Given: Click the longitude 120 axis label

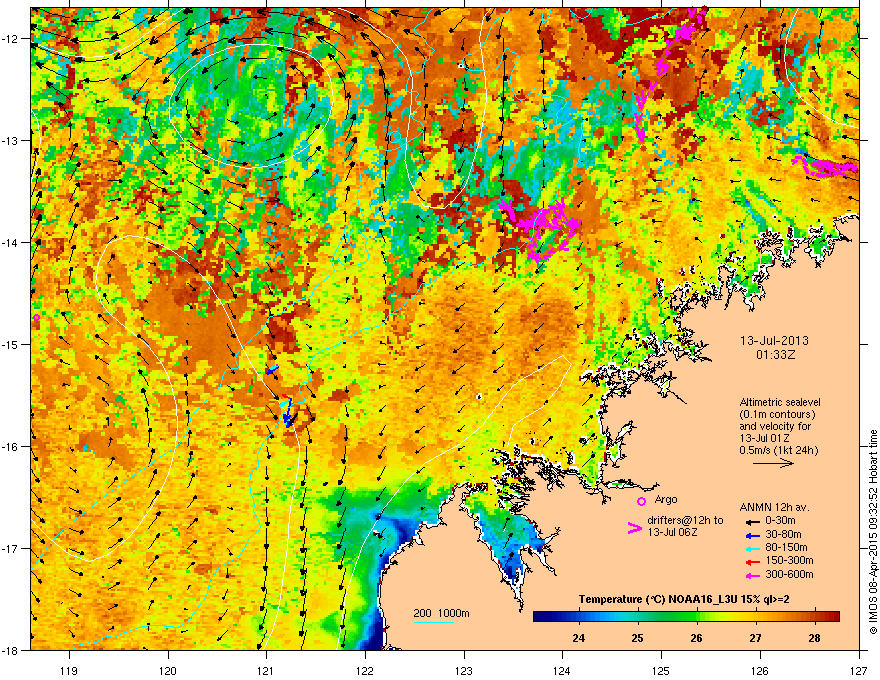Looking at the screenshot, I should click(168, 670).
